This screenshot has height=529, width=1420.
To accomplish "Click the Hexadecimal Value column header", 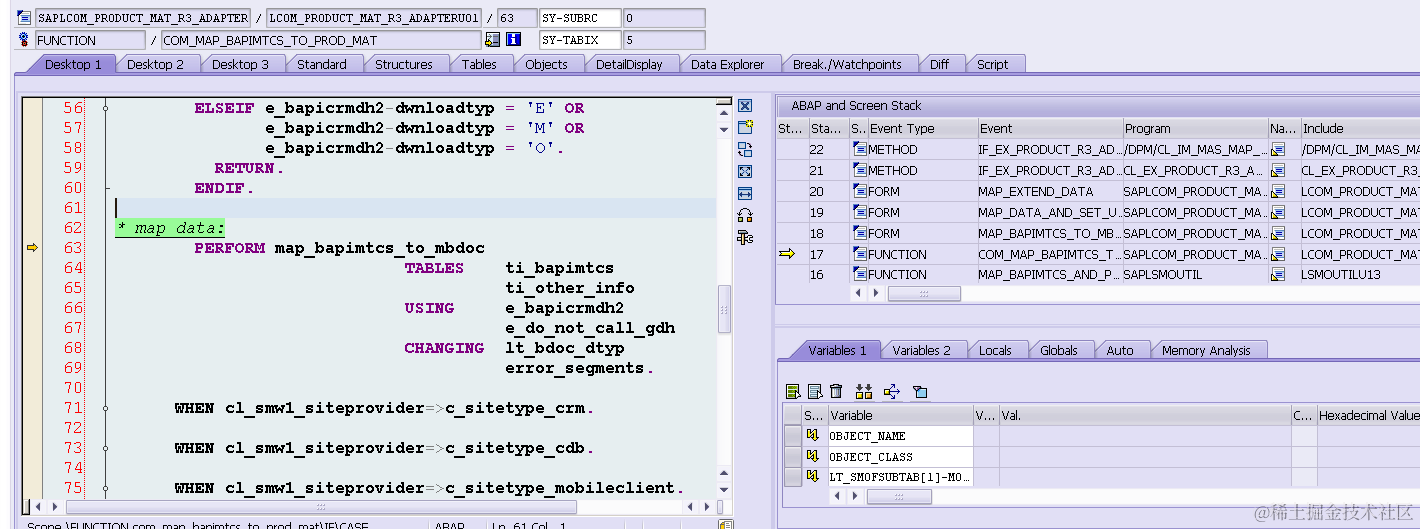I will point(1368,415).
